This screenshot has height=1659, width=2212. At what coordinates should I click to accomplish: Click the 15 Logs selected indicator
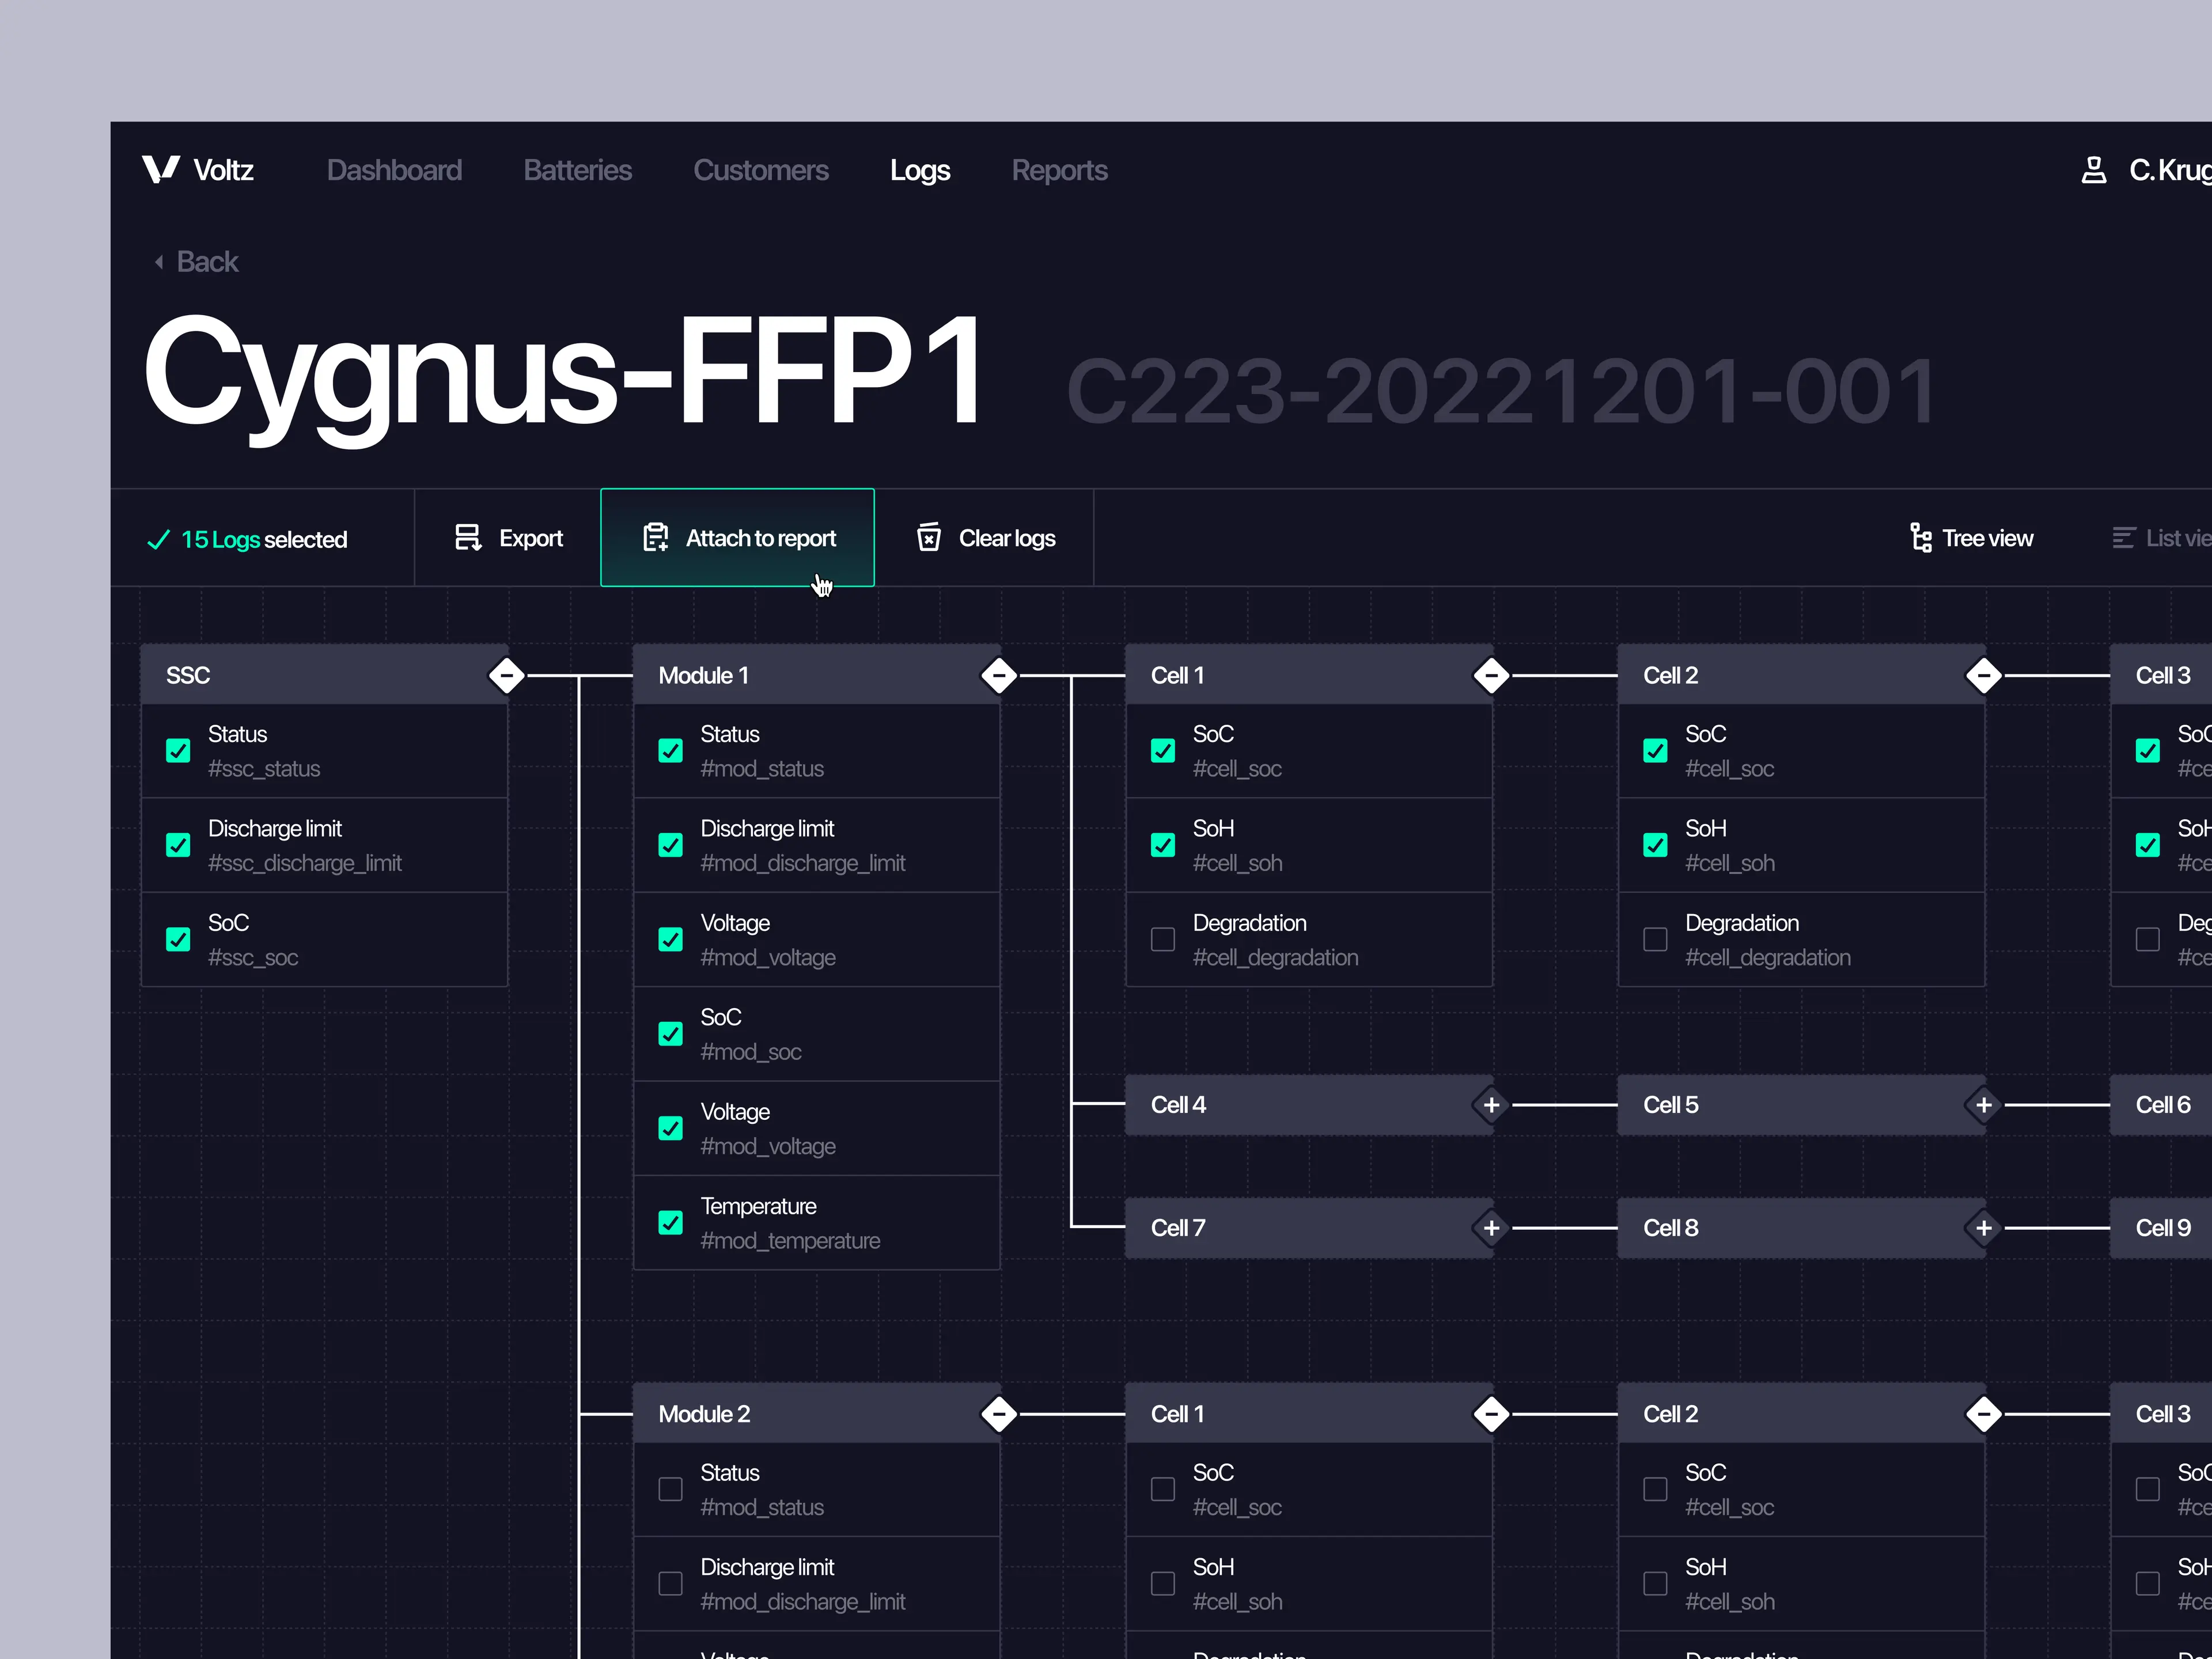coord(248,539)
